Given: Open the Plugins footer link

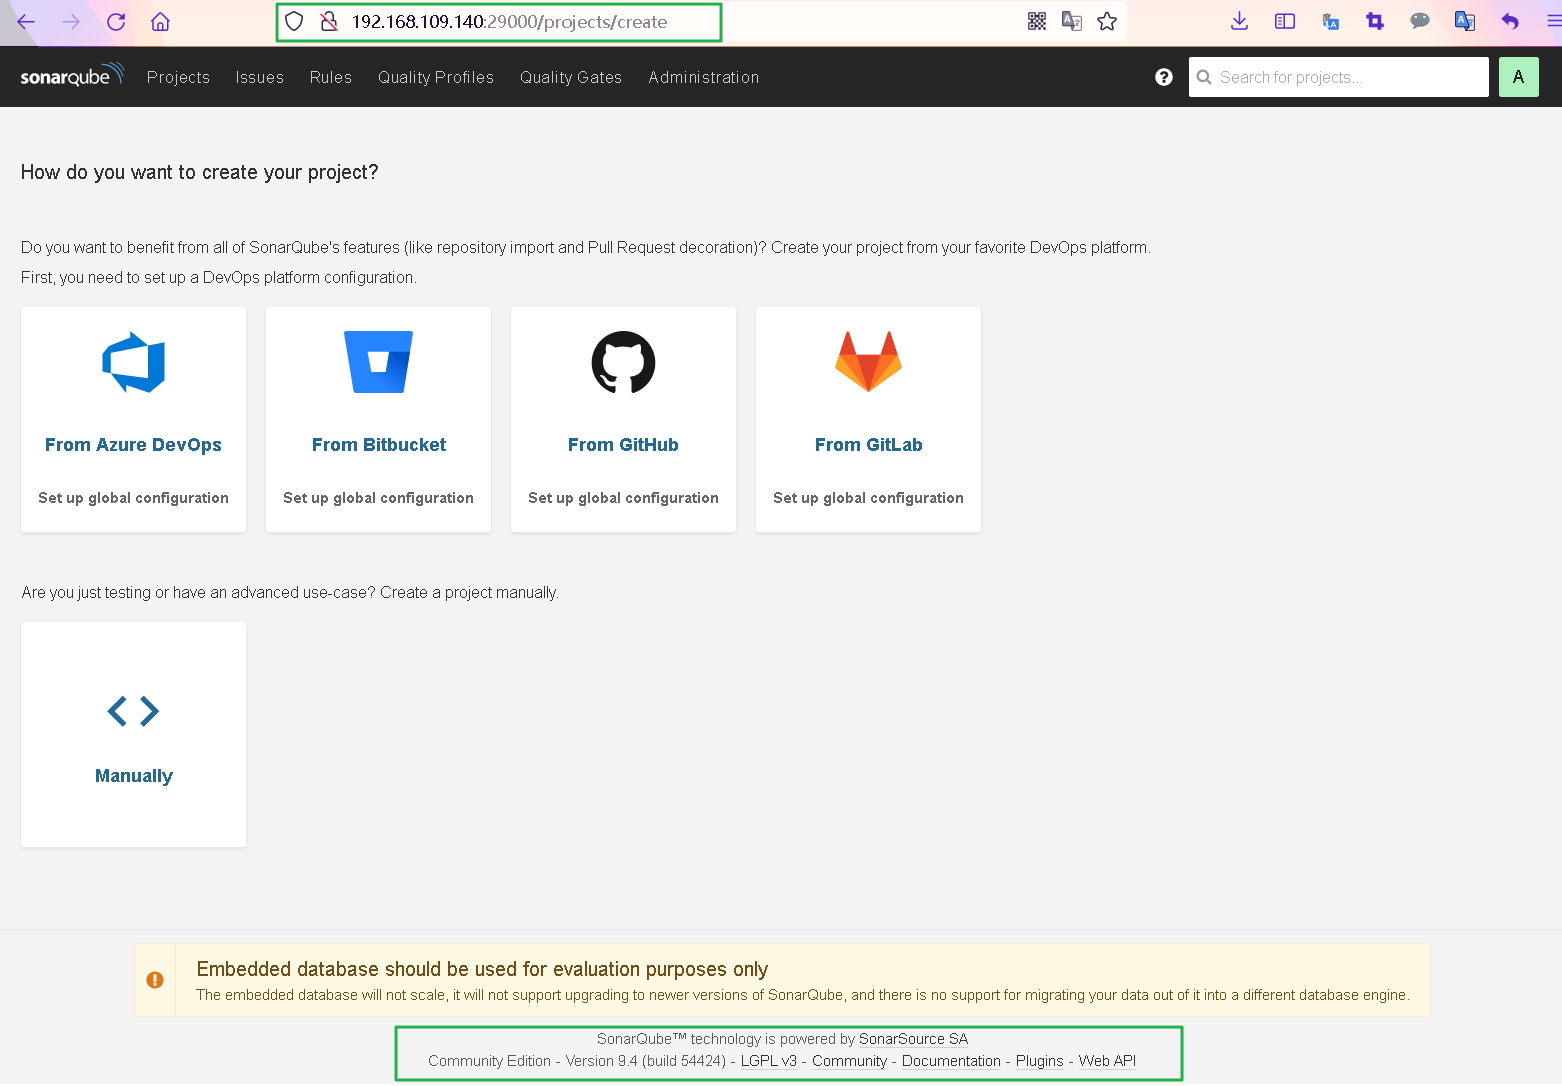Looking at the screenshot, I should (1039, 1061).
